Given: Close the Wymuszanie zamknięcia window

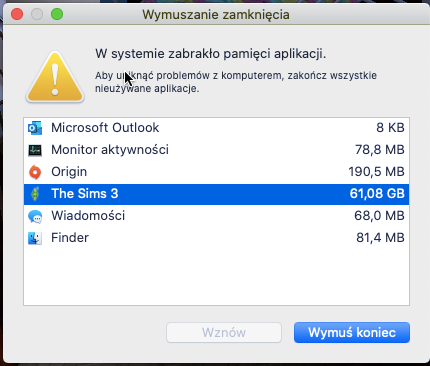Looking at the screenshot, I should [x=17, y=14].
